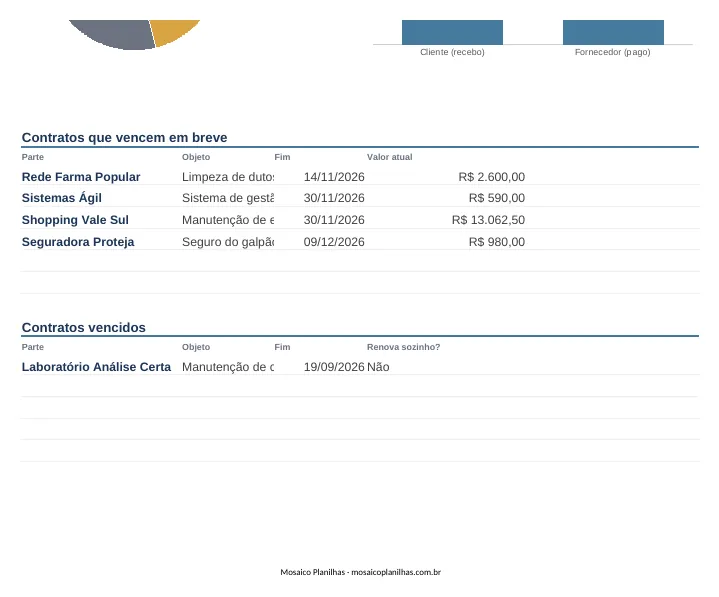
Task: Select the 'Laboratório Análise Certa' party name
Action: tap(96, 367)
